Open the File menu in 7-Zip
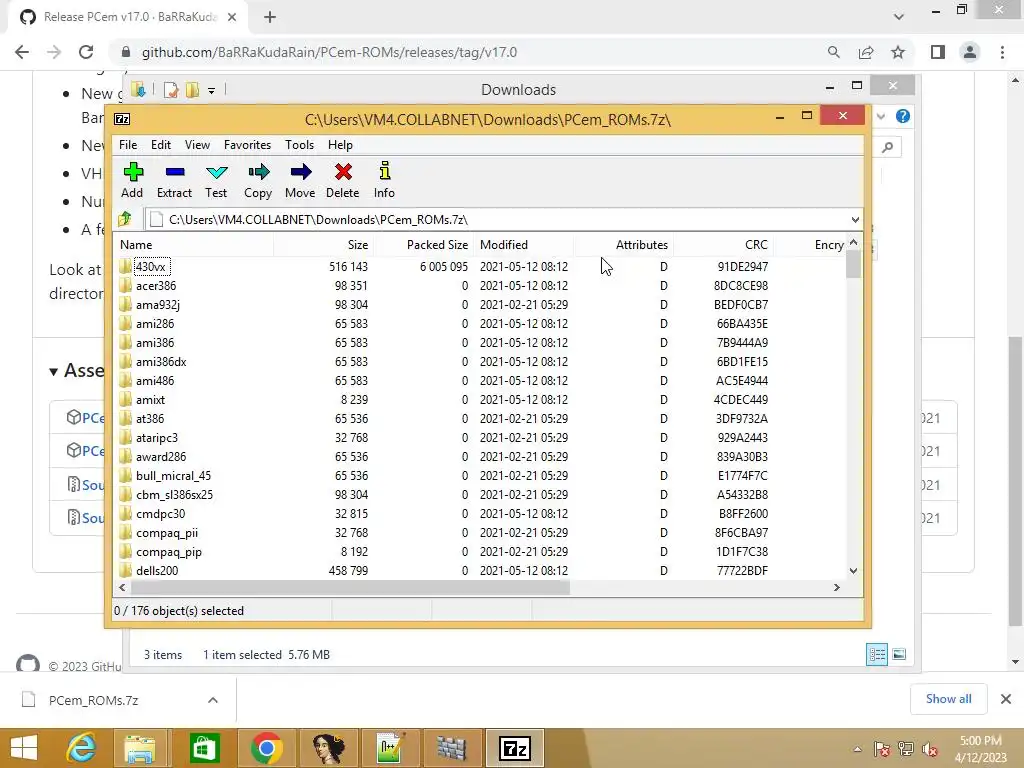The height and width of the screenshot is (768, 1024). [x=128, y=145]
